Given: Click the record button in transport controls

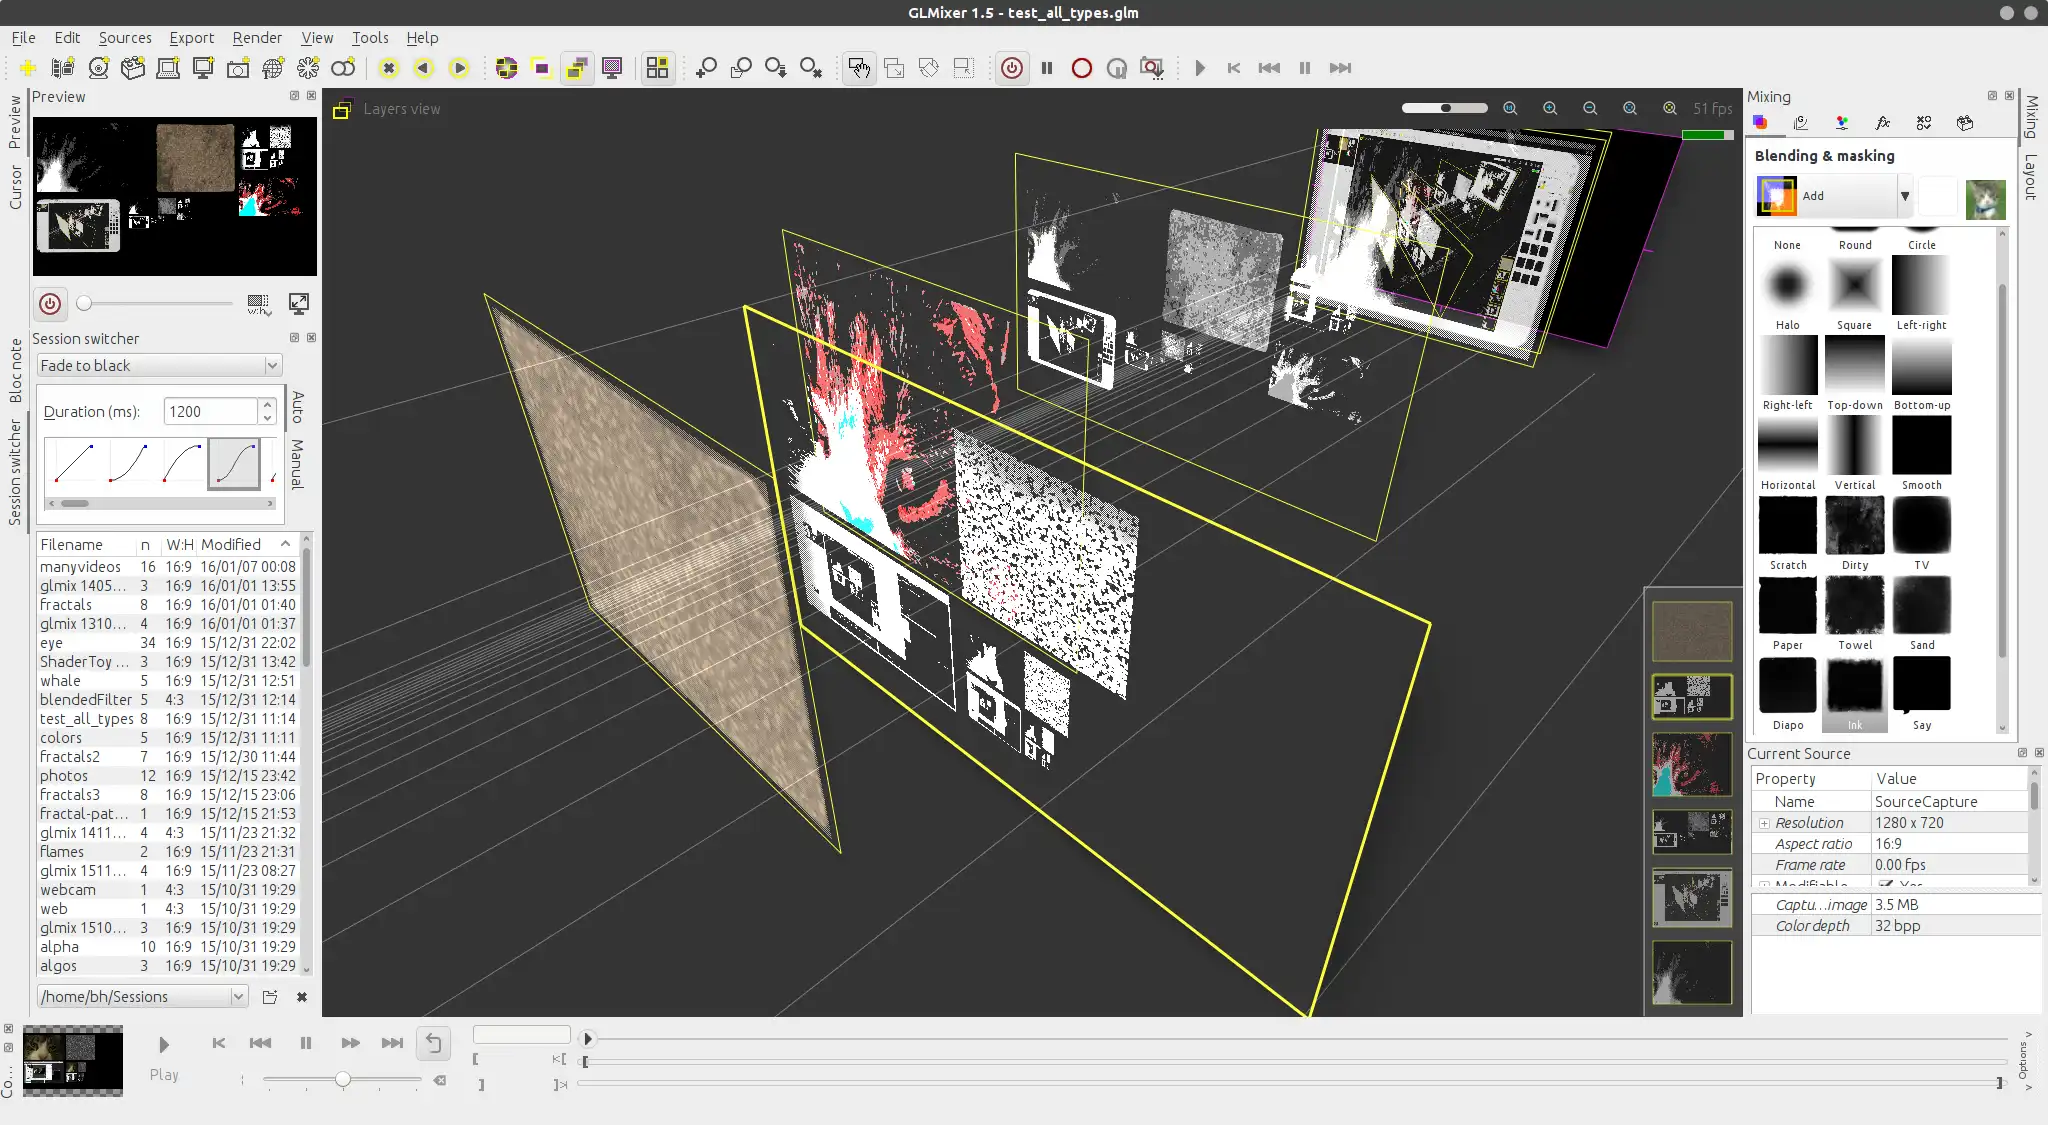Looking at the screenshot, I should (1081, 67).
